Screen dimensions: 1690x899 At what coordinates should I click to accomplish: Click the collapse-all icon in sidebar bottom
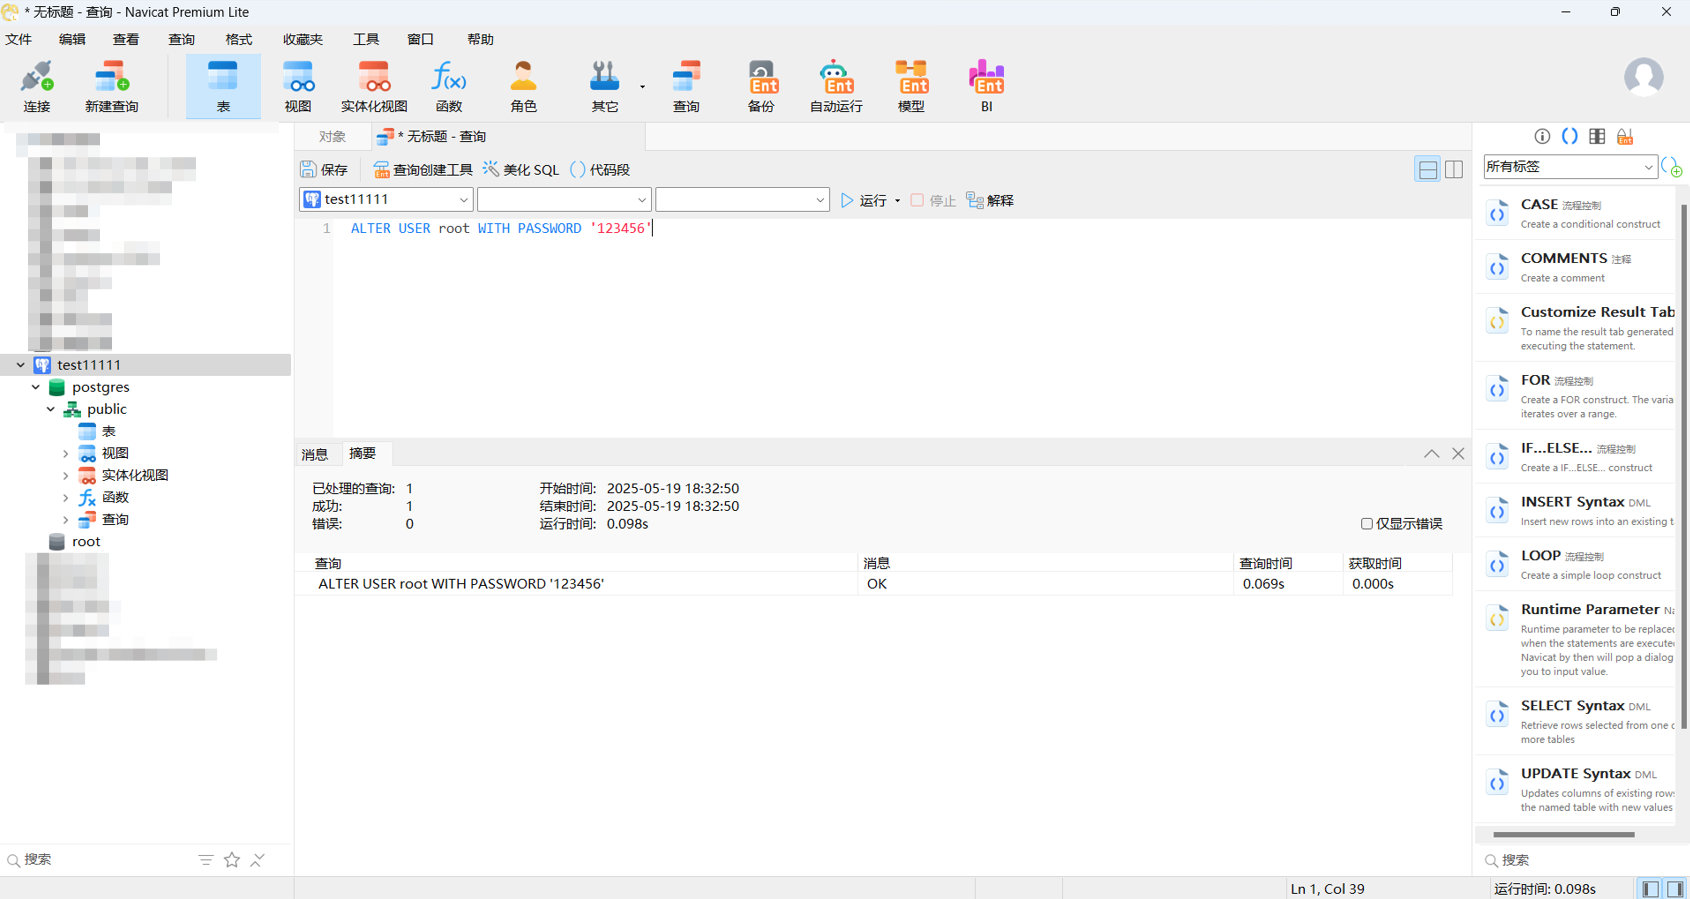(258, 860)
